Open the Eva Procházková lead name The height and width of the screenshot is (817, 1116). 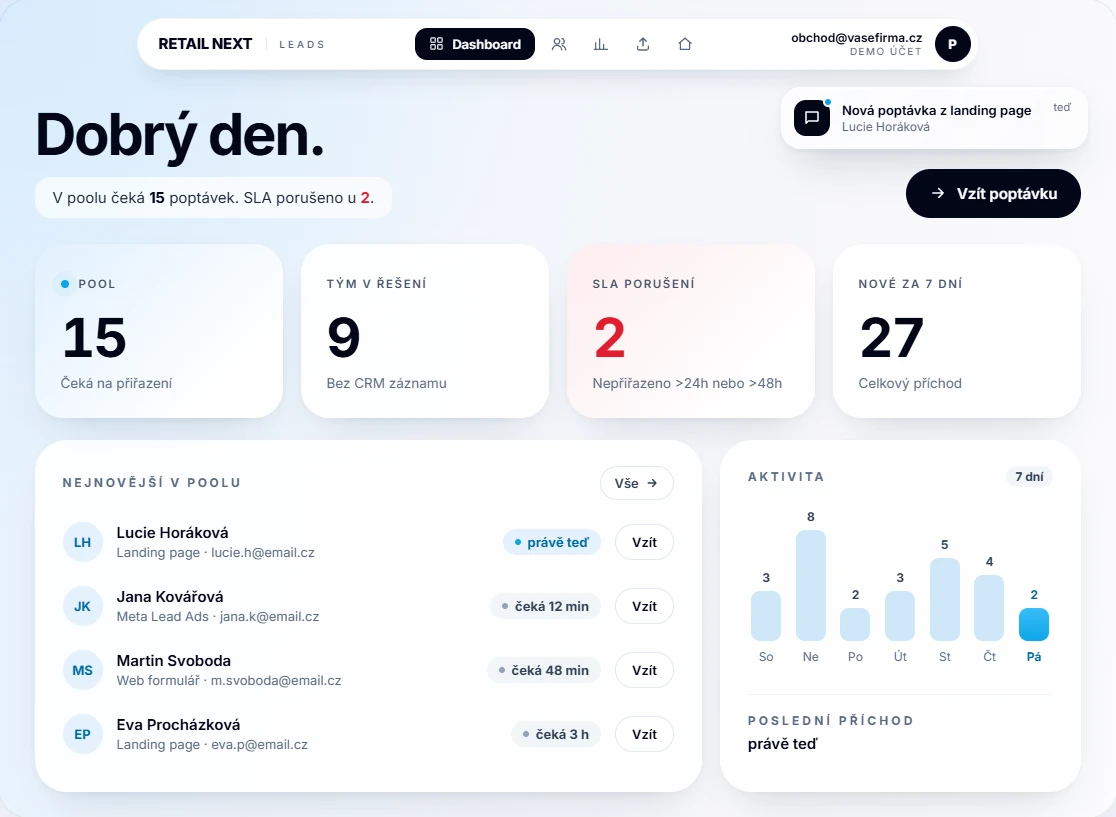(x=178, y=724)
